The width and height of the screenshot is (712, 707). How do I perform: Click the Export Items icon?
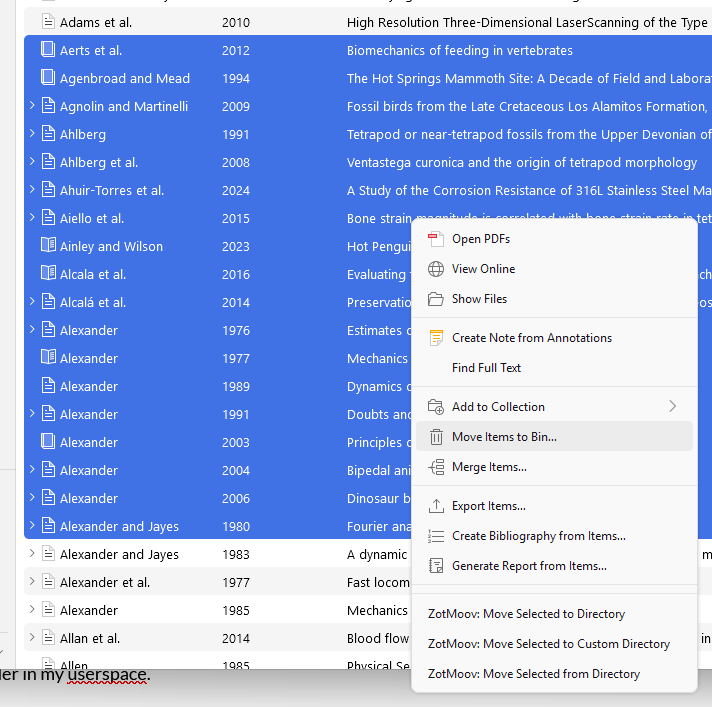pos(435,506)
